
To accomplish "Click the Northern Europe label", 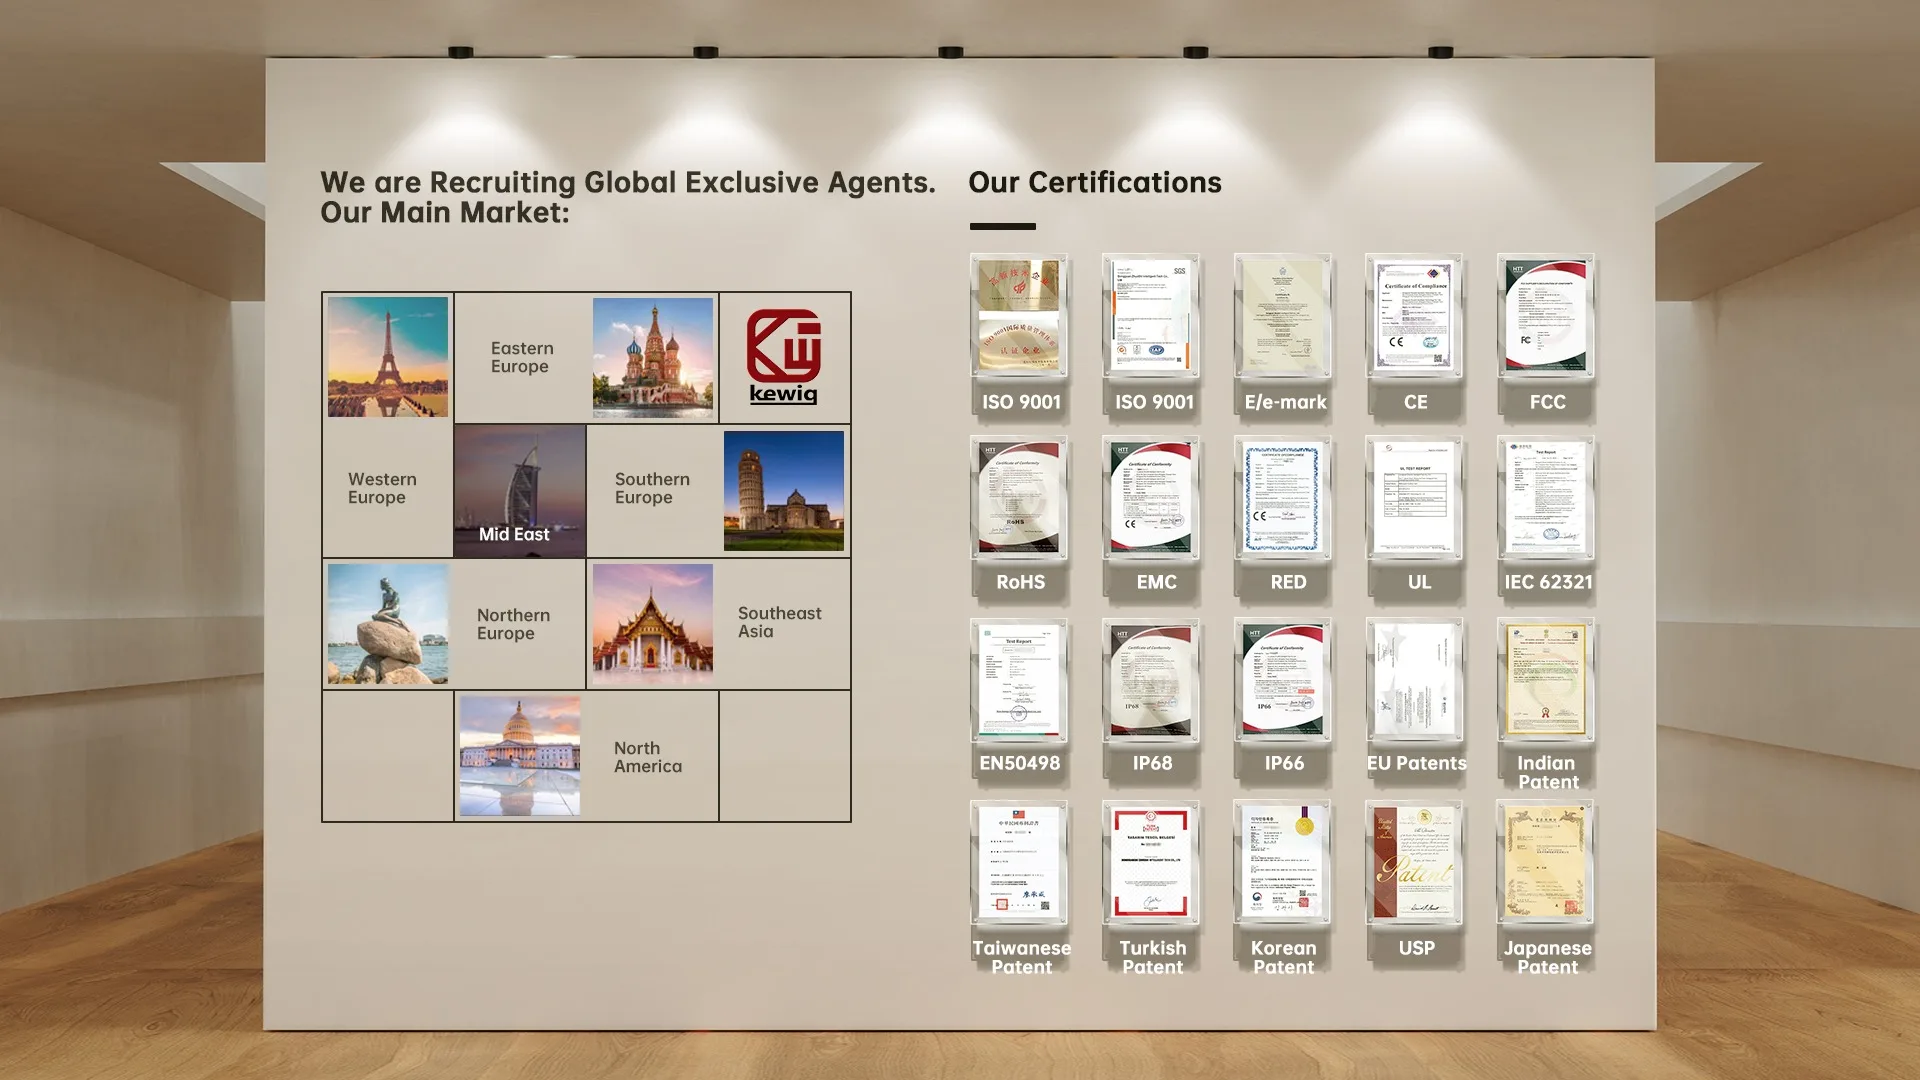I will click(x=513, y=624).
